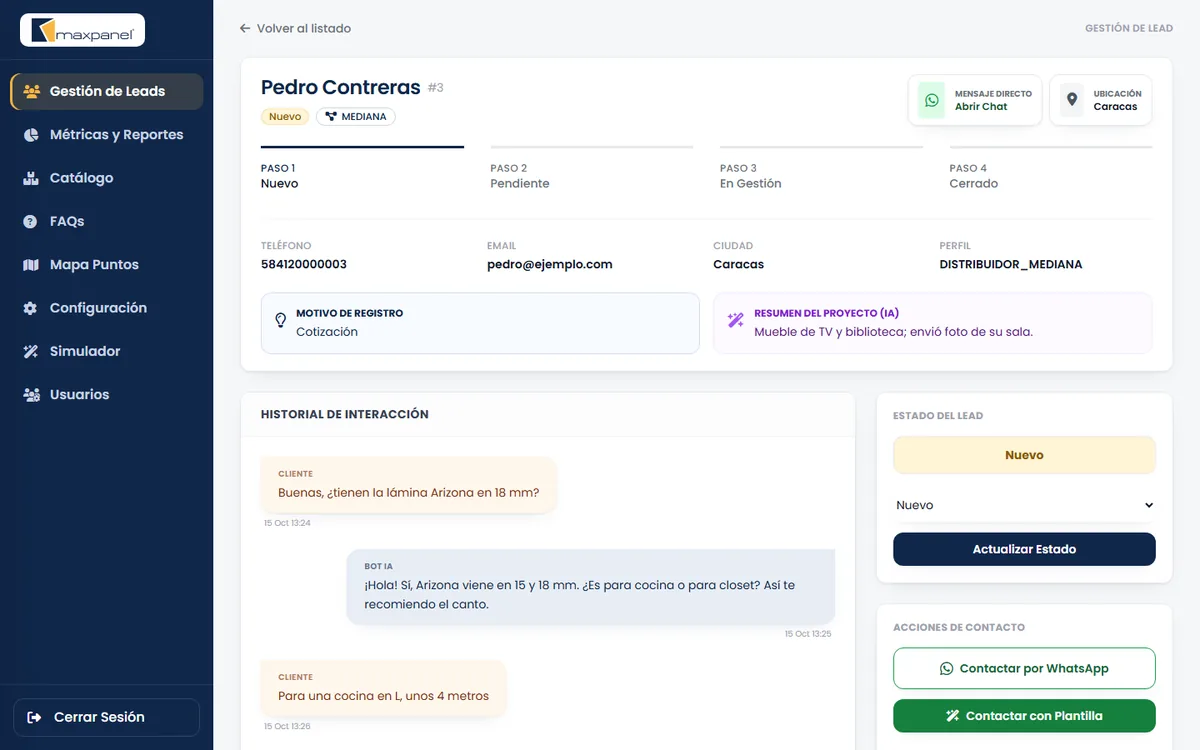Screen dimensions: 1200x750
Task: Open the Catálogo menu item
Action: click(107, 178)
